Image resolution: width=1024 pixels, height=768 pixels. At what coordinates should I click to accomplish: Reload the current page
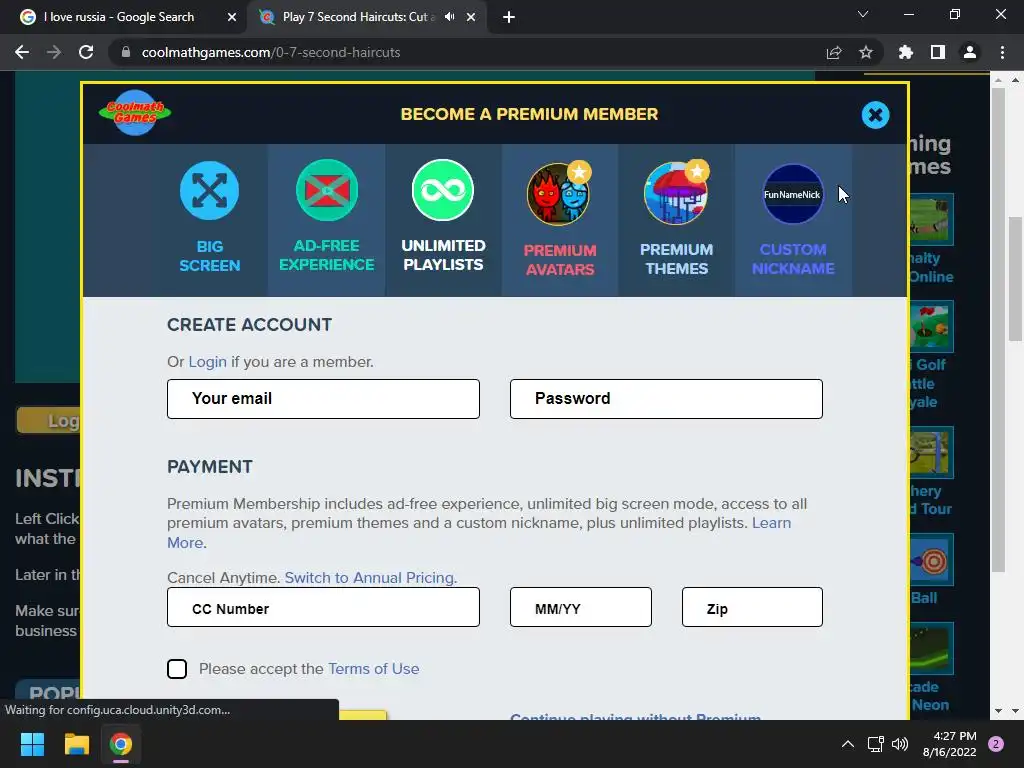coord(86,52)
